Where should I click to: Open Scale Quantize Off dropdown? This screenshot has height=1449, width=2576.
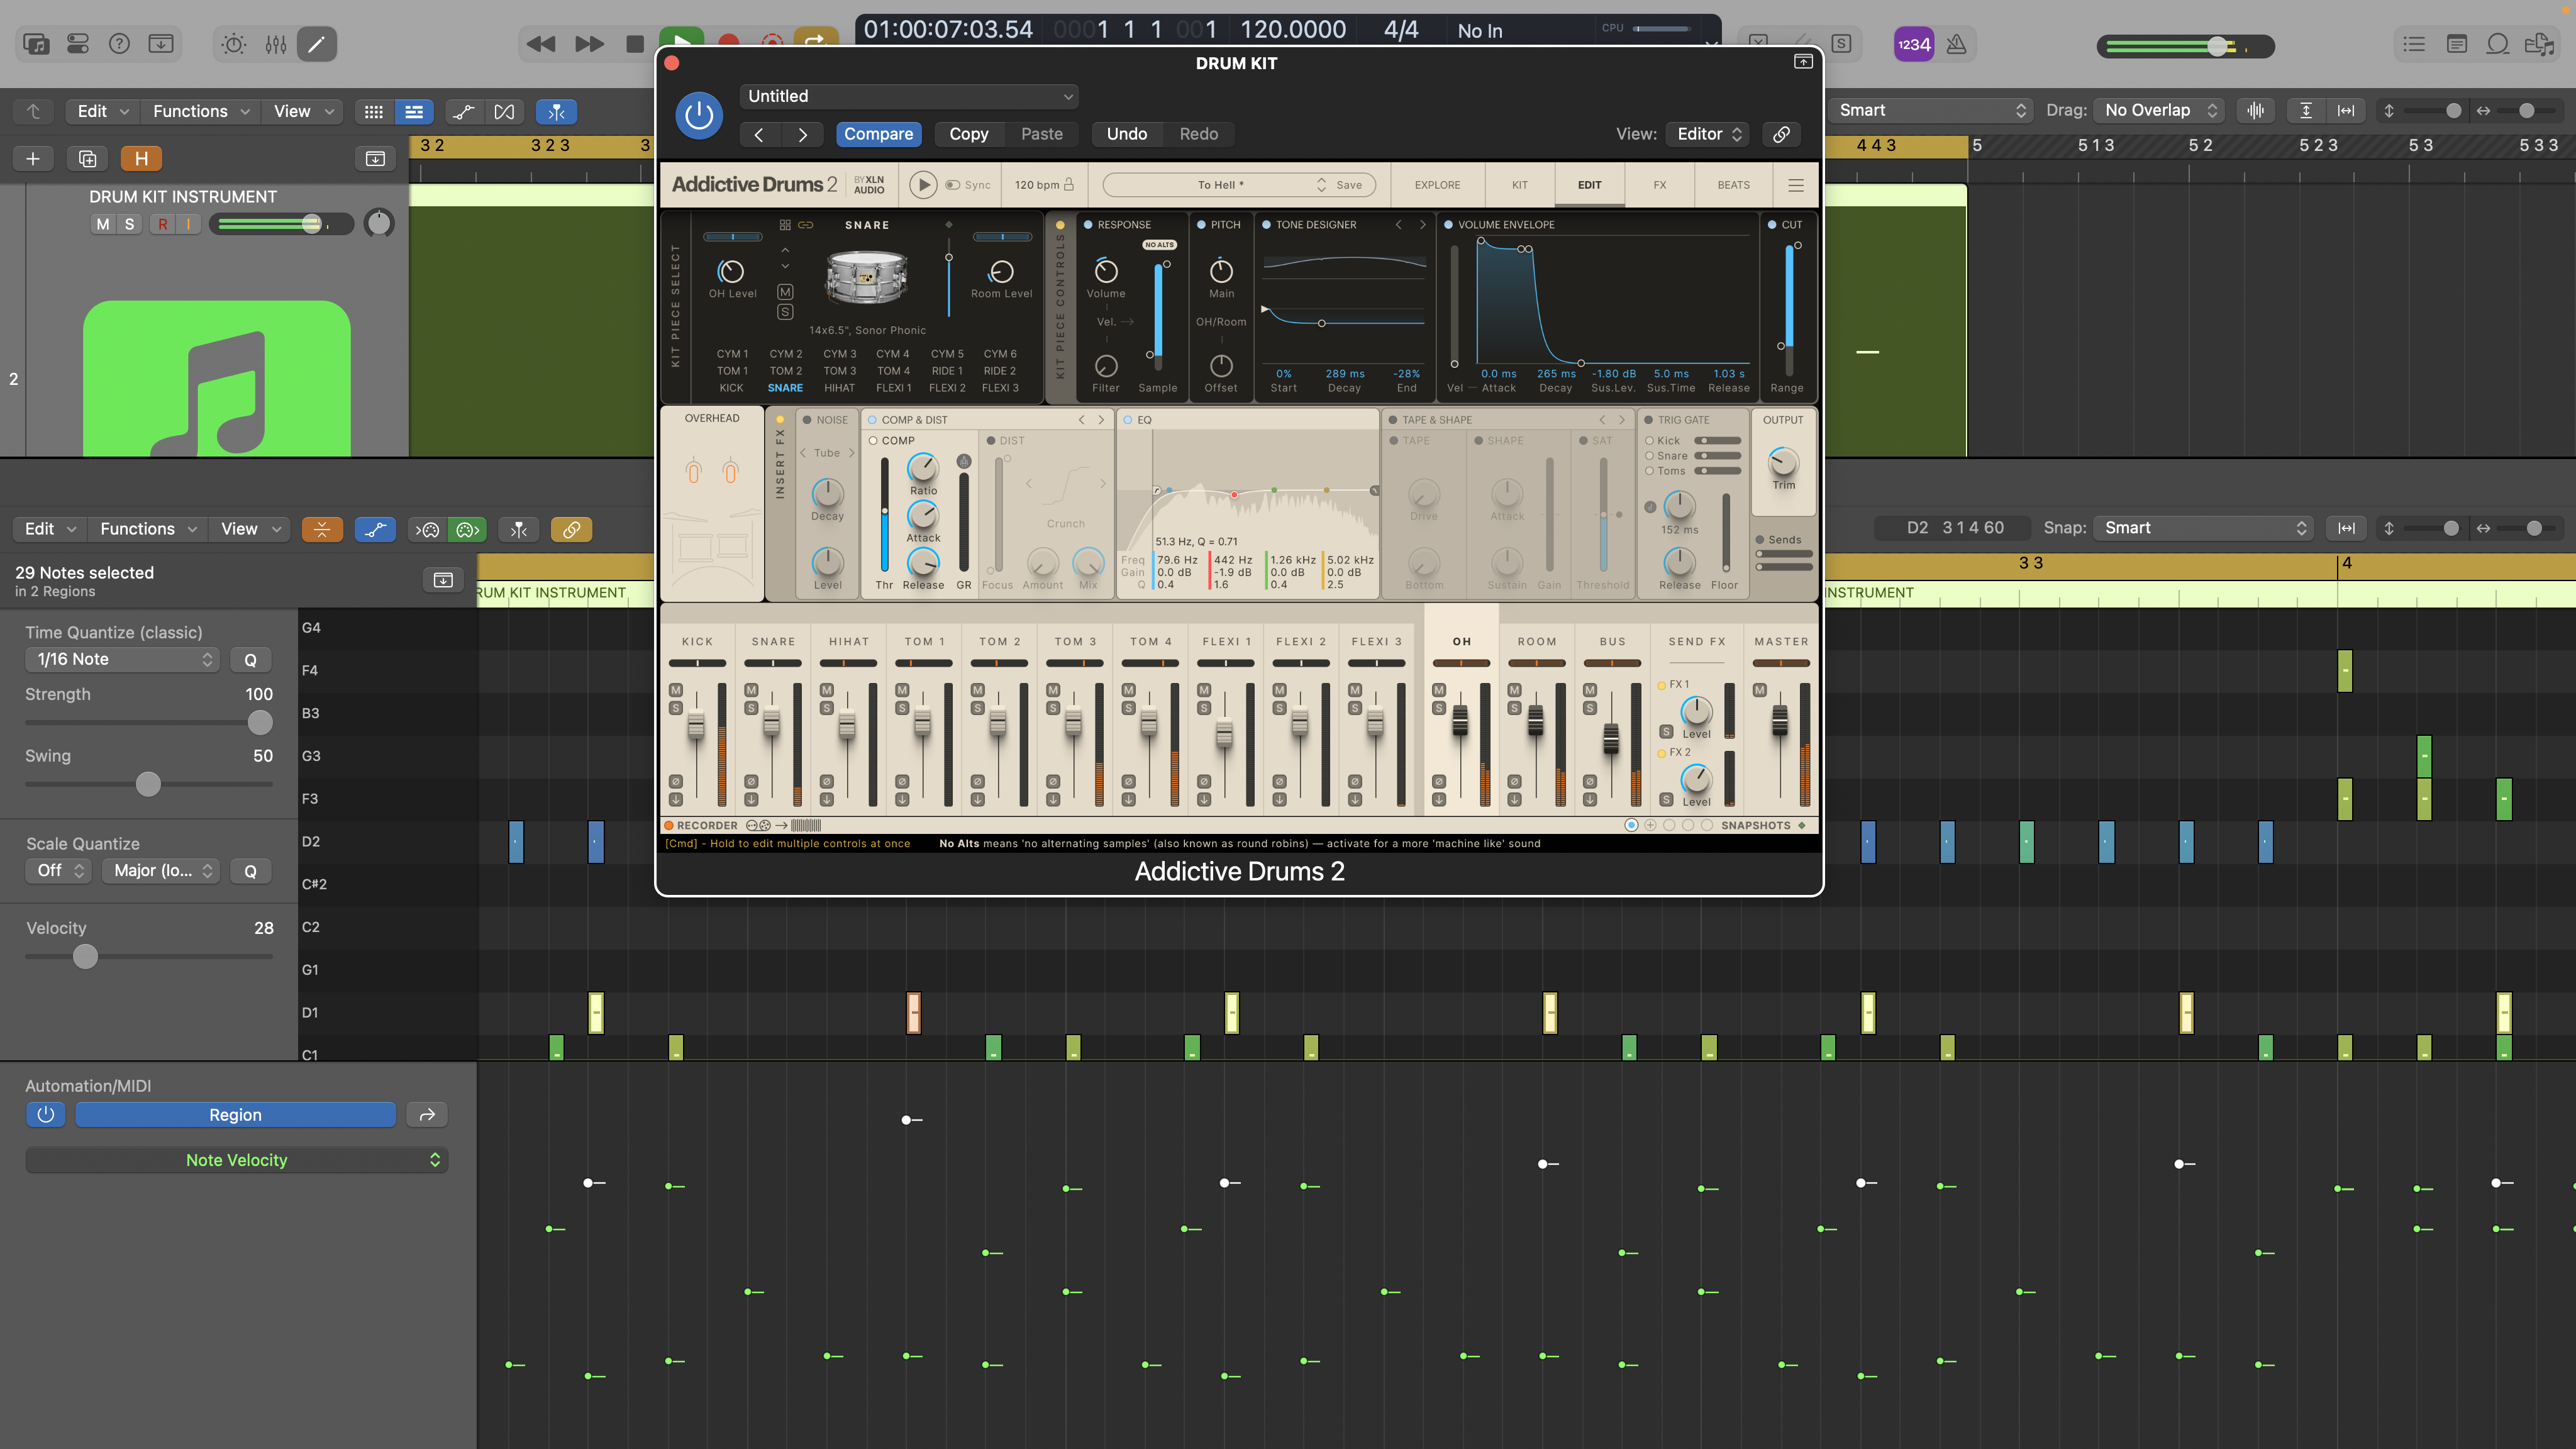click(x=59, y=870)
